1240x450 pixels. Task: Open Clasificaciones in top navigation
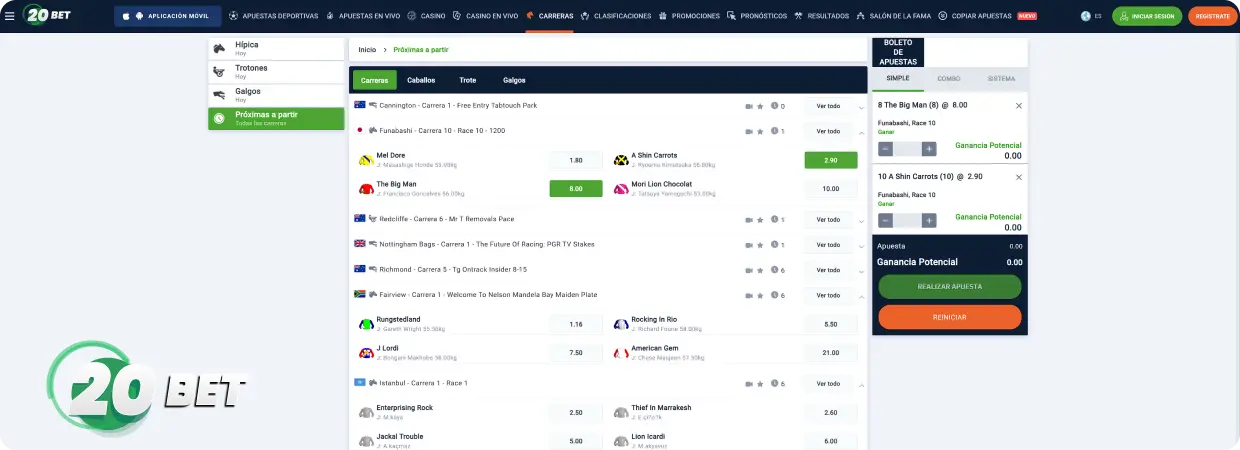pyautogui.click(x=616, y=16)
